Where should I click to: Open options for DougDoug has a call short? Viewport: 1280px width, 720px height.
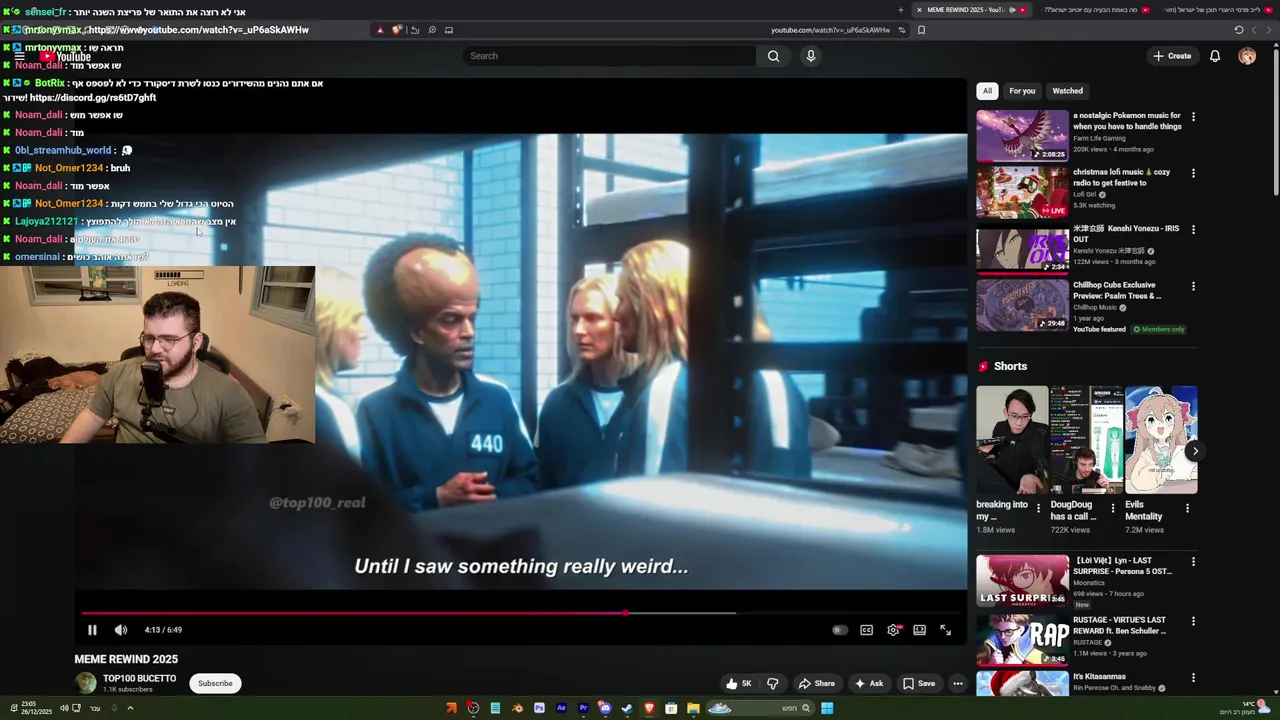tap(1112, 508)
